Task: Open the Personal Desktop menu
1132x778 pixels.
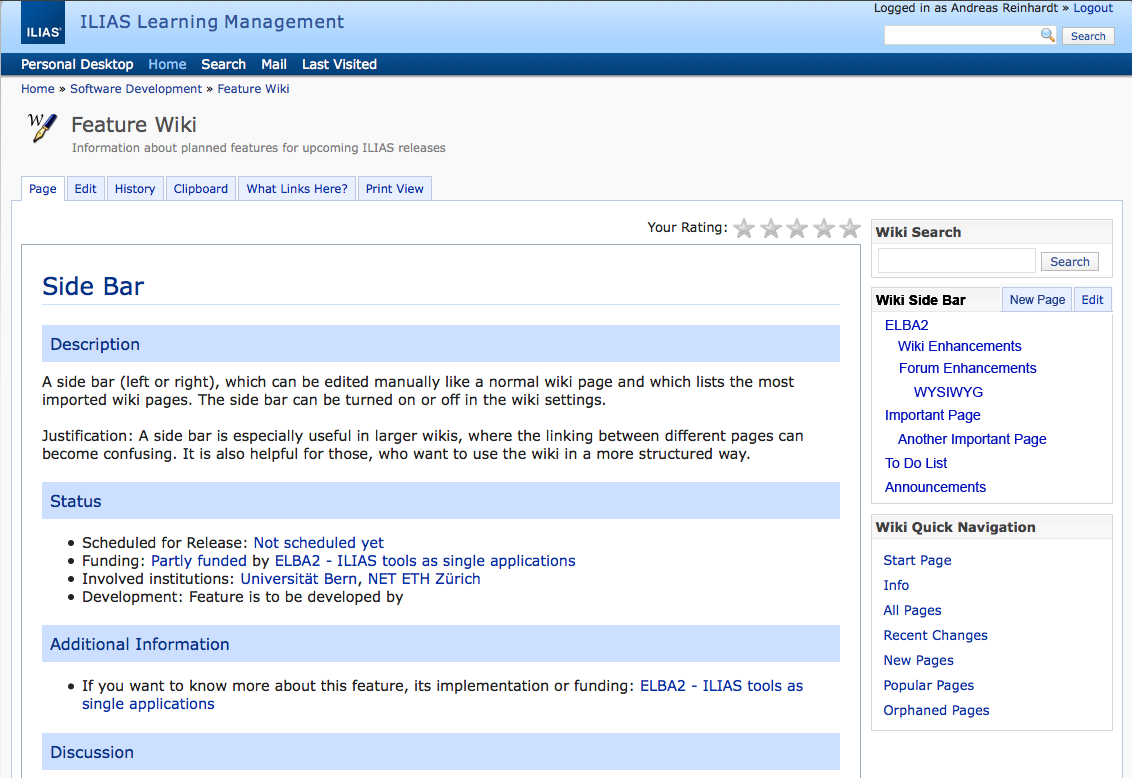Action: click(x=76, y=63)
